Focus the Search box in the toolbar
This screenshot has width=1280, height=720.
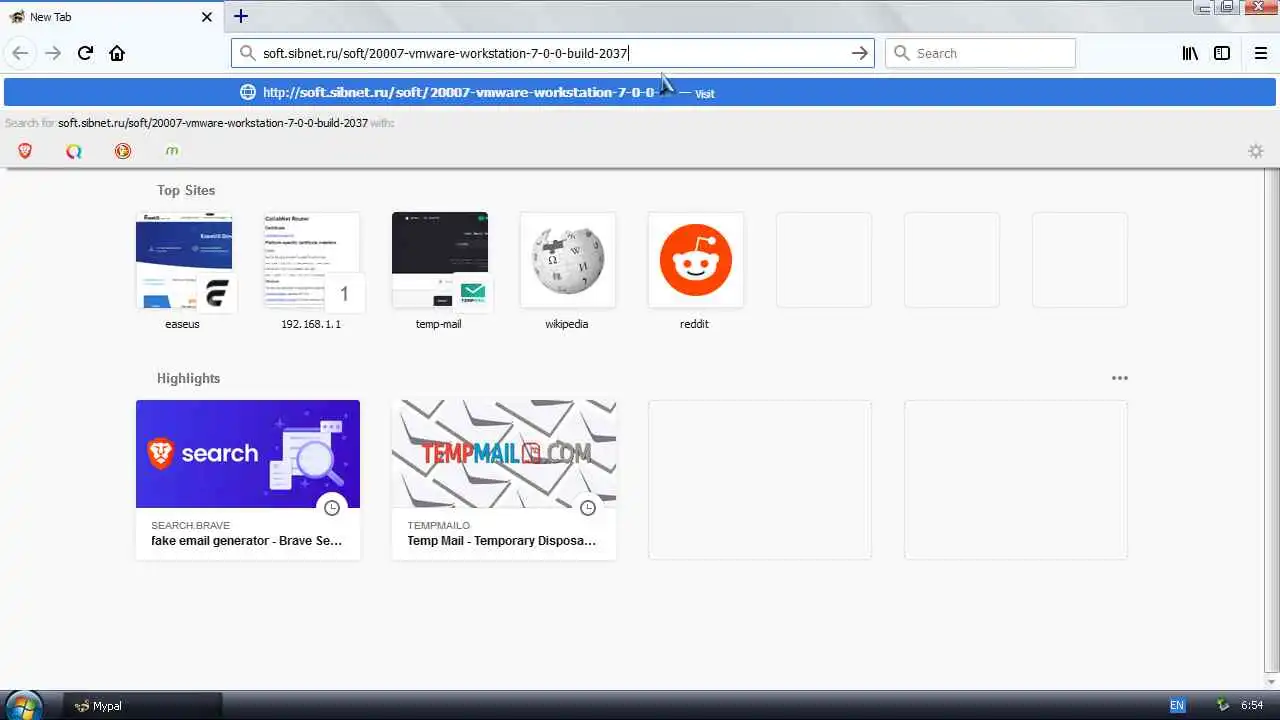coord(980,53)
